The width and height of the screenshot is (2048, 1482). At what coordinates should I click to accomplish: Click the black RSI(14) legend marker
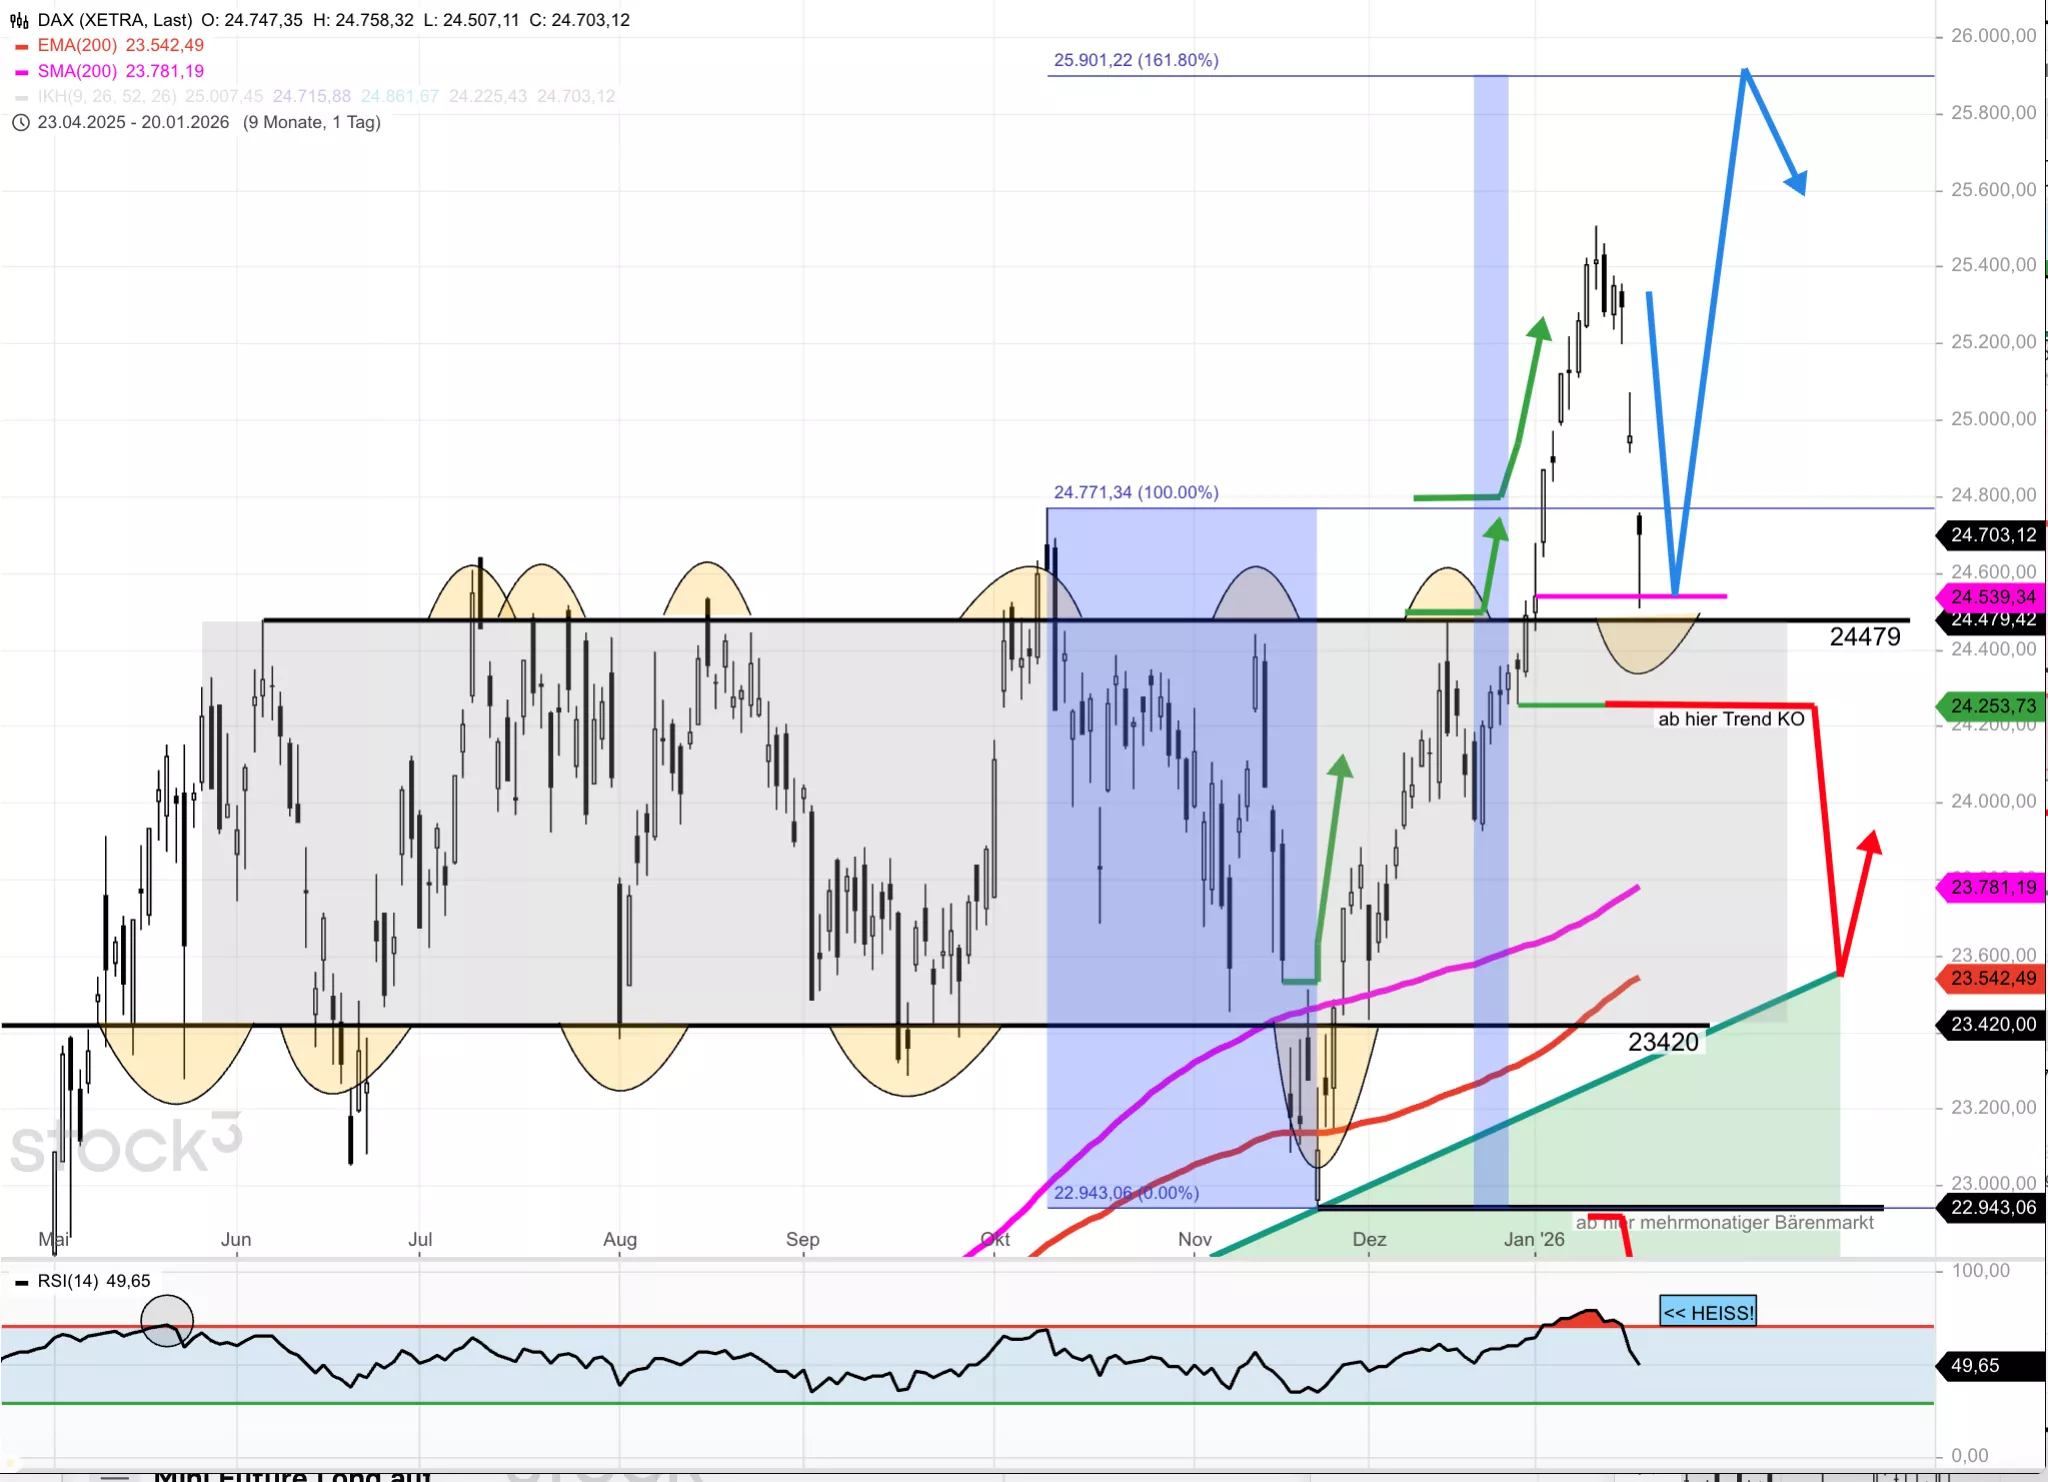21,1282
